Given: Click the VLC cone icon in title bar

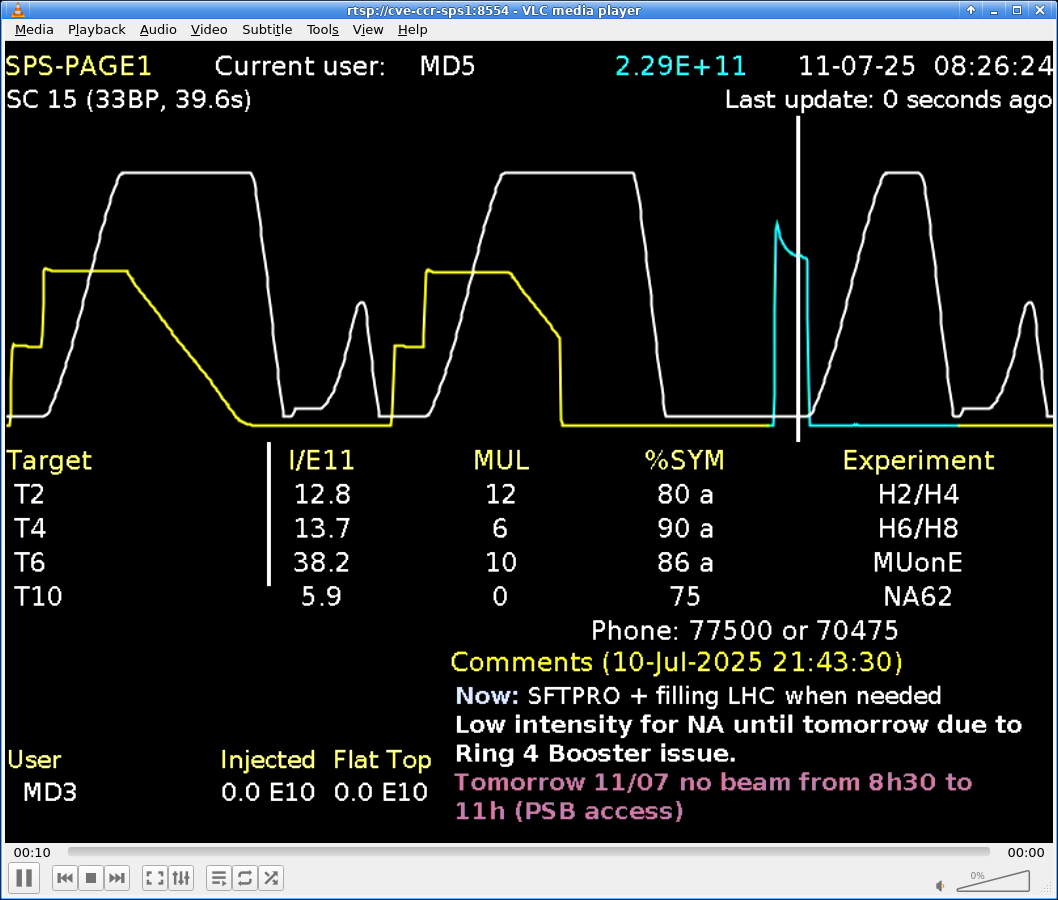Looking at the screenshot, I should pyautogui.click(x=11, y=10).
